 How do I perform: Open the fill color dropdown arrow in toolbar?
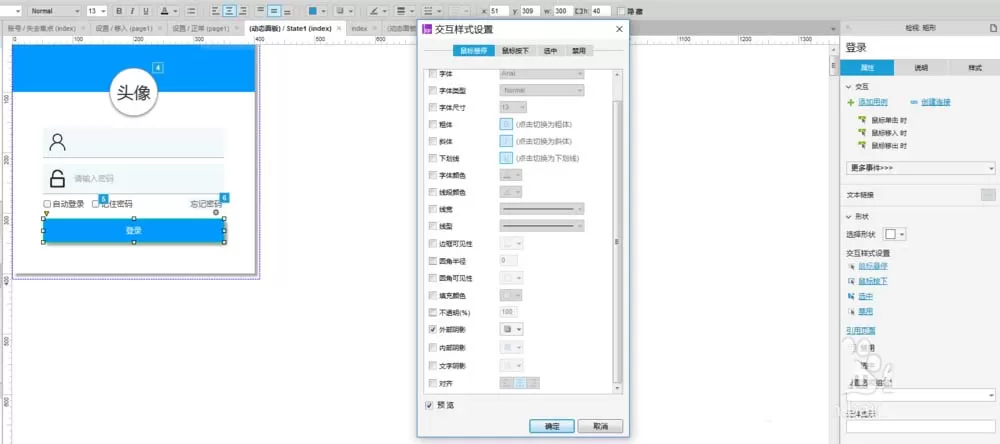coord(324,11)
